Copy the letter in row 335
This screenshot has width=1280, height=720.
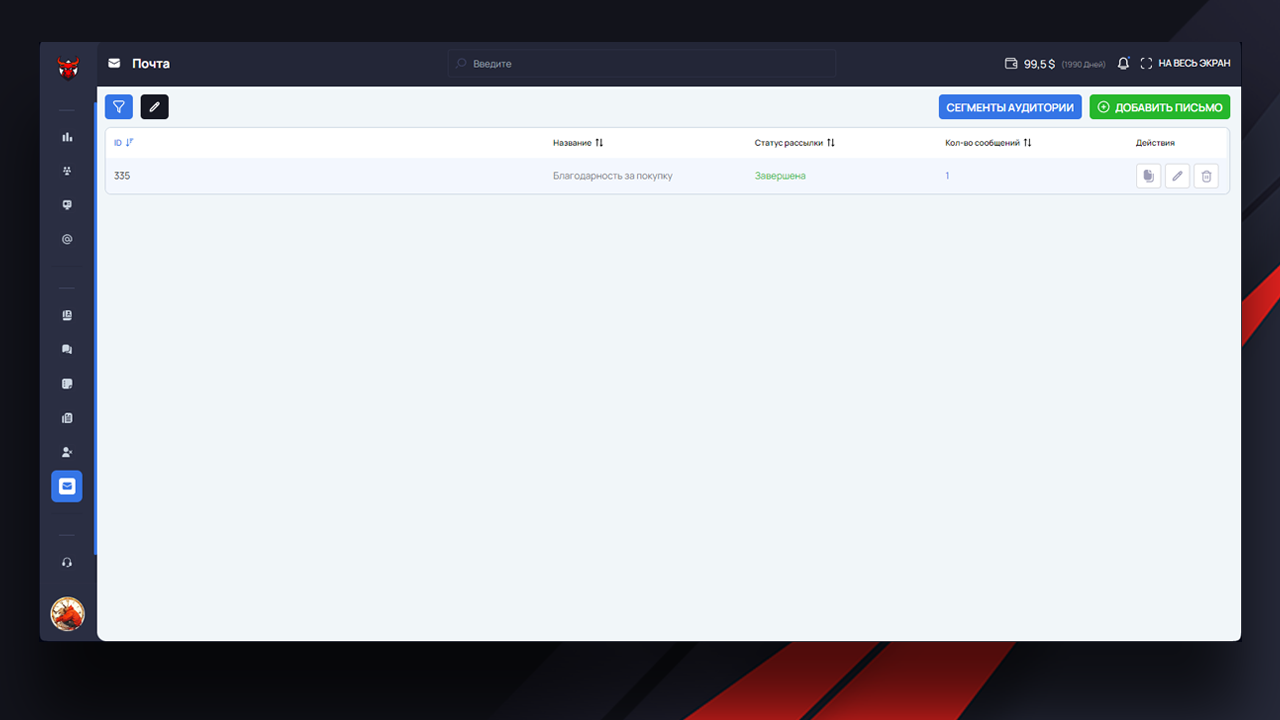[1148, 176]
